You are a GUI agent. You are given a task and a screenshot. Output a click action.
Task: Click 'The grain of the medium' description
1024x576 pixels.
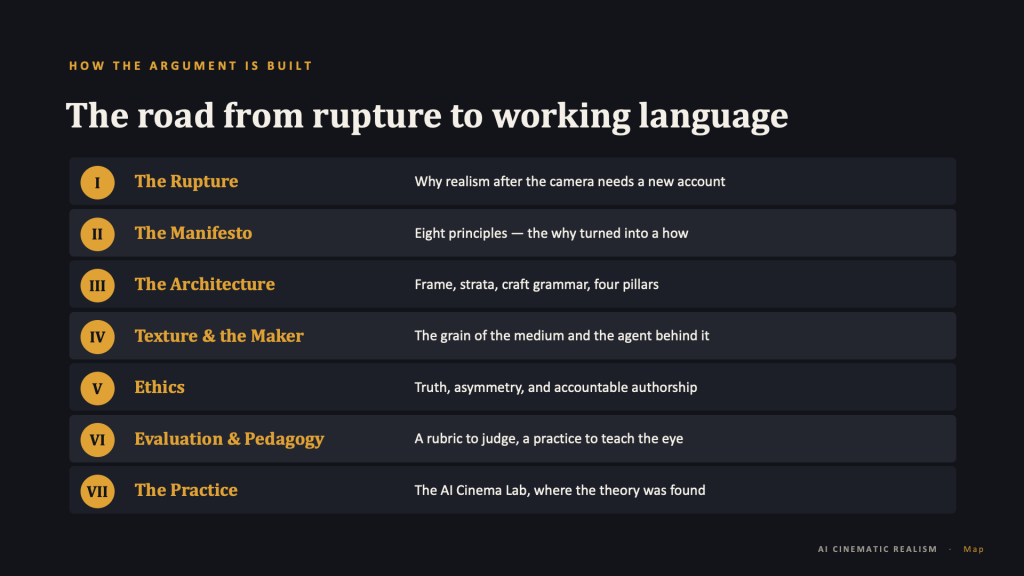(x=562, y=336)
